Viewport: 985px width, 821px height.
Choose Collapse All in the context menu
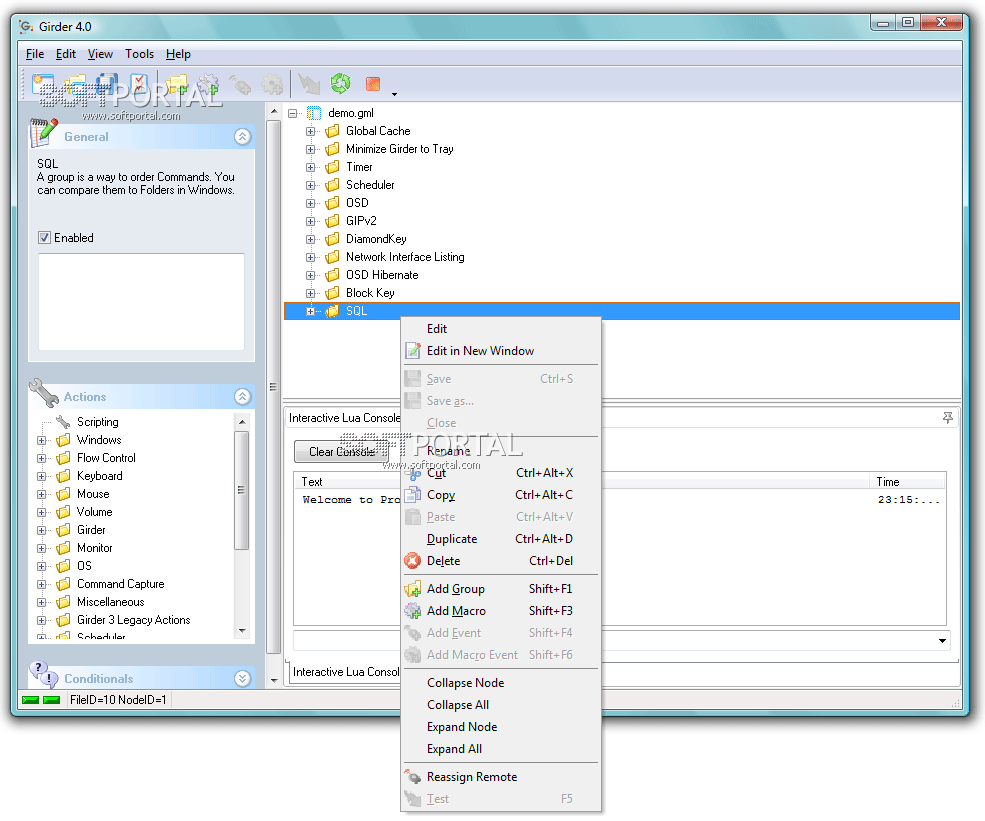click(x=500, y=705)
